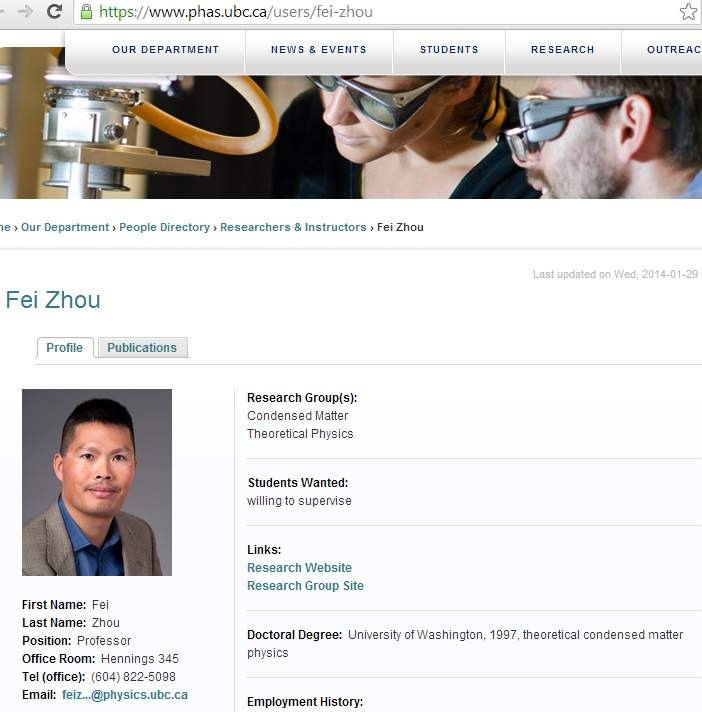Bookmark page with the star icon
The width and height of the screenshot is (702, 712).
(x=688, y=12)
